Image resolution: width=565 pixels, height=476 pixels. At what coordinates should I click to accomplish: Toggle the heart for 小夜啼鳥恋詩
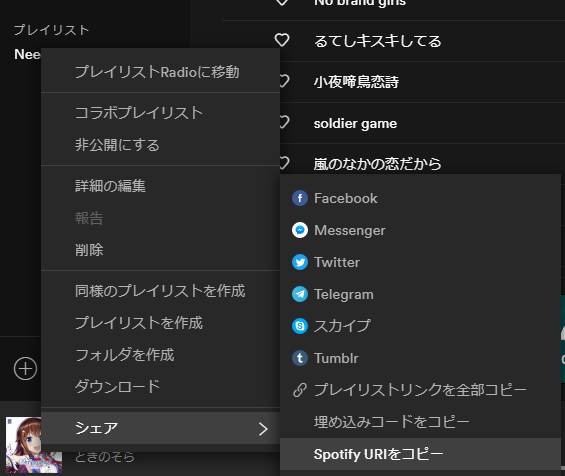pyautogui.click(x=284, y=81)
